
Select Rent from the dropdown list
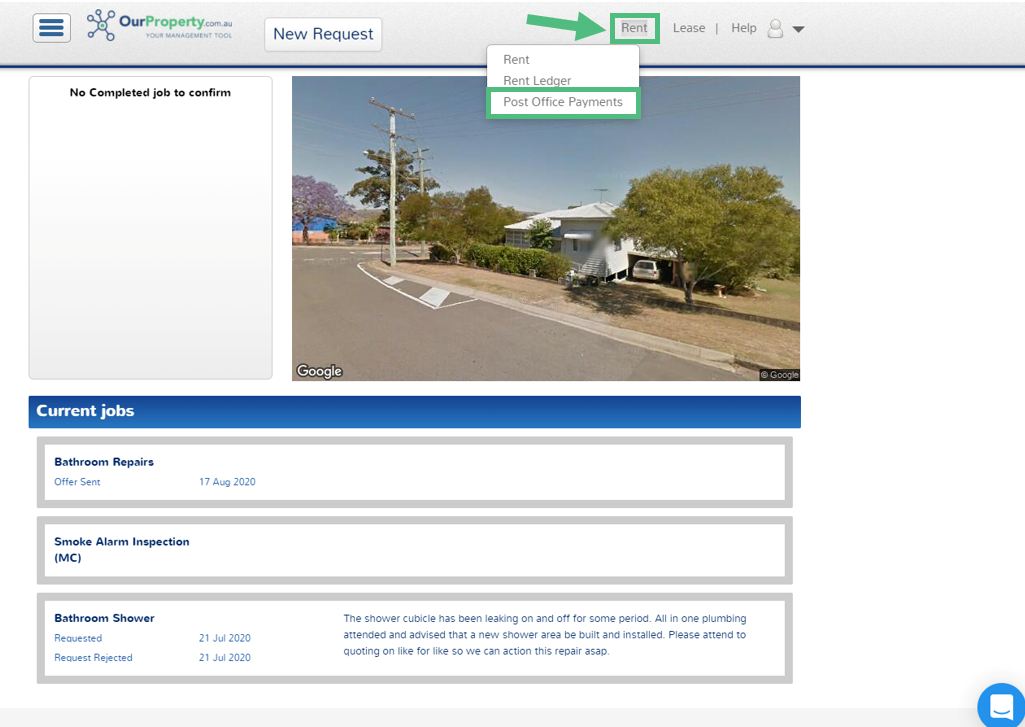(x=516, y=59)
